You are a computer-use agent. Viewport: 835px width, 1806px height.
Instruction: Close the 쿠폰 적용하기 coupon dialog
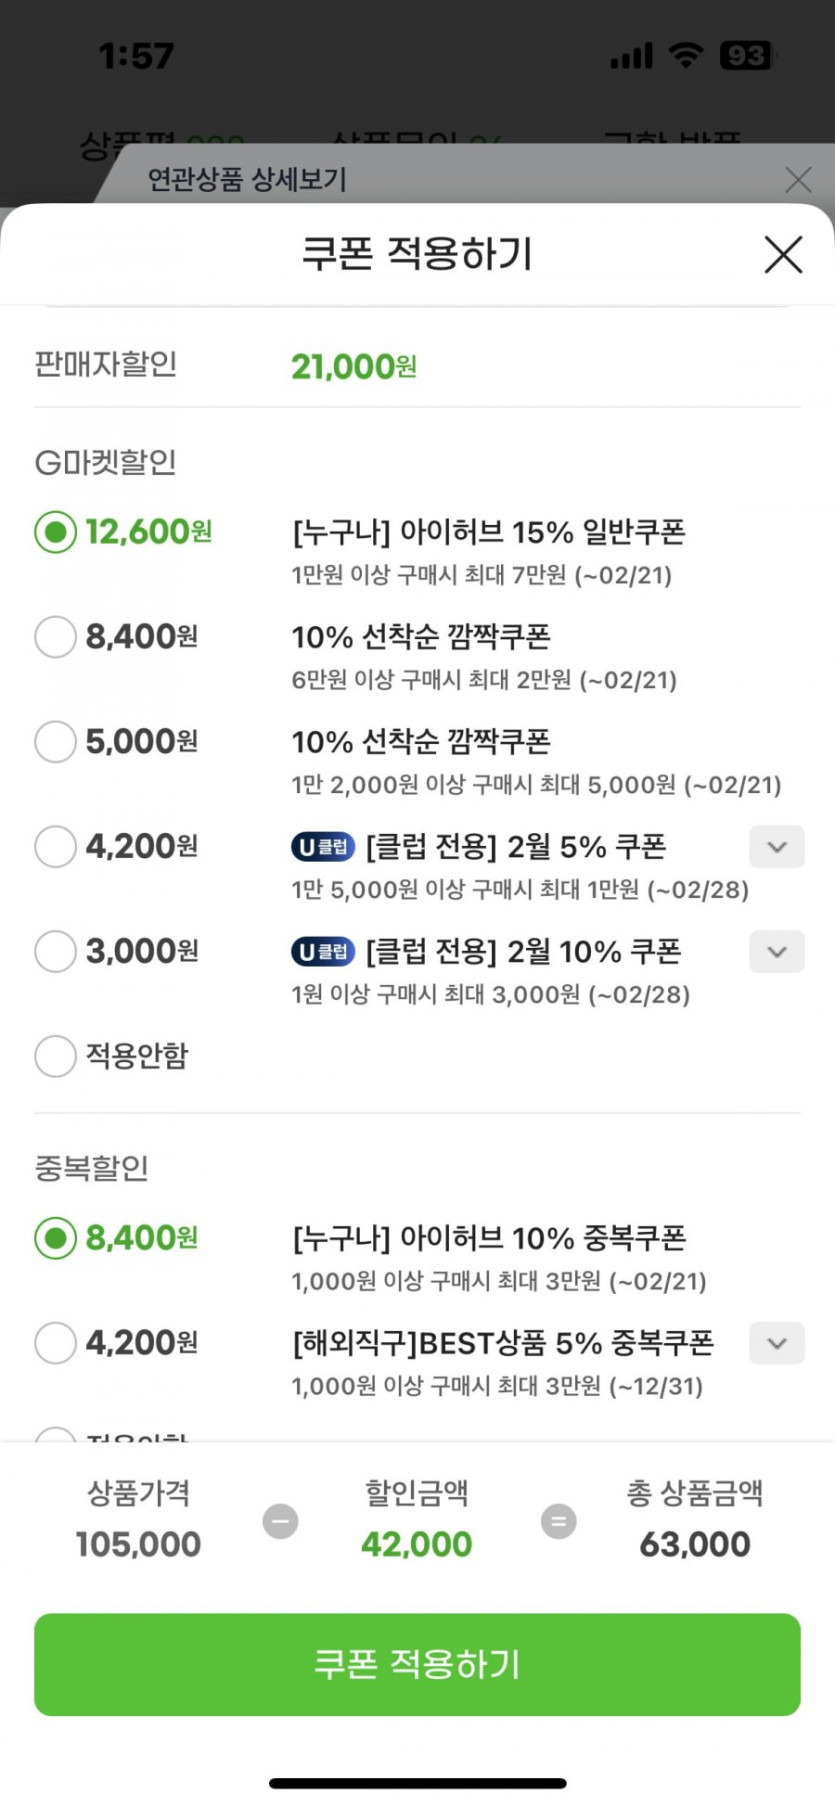pos(783,254)
